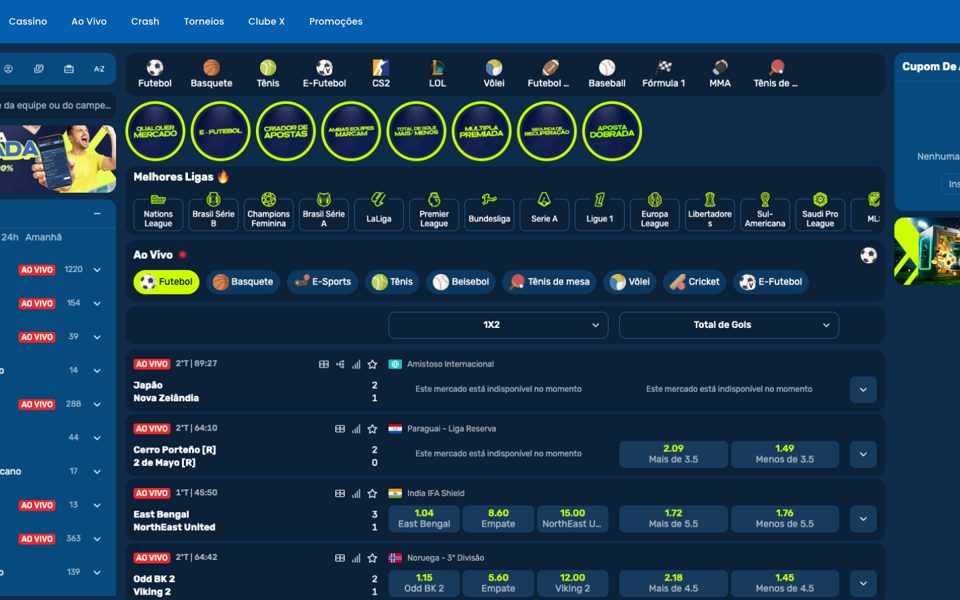Expand sidebar row with 363 events
This screenshot has height=600, width=960.
tap(97, 539)
